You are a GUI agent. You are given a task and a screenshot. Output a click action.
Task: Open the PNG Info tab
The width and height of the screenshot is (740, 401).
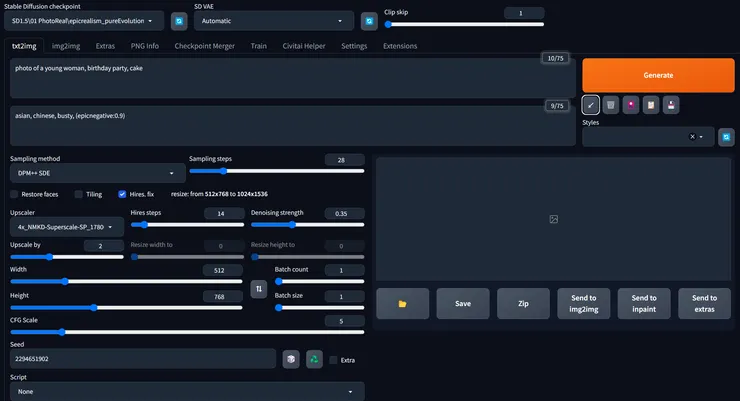coord(145,46)
